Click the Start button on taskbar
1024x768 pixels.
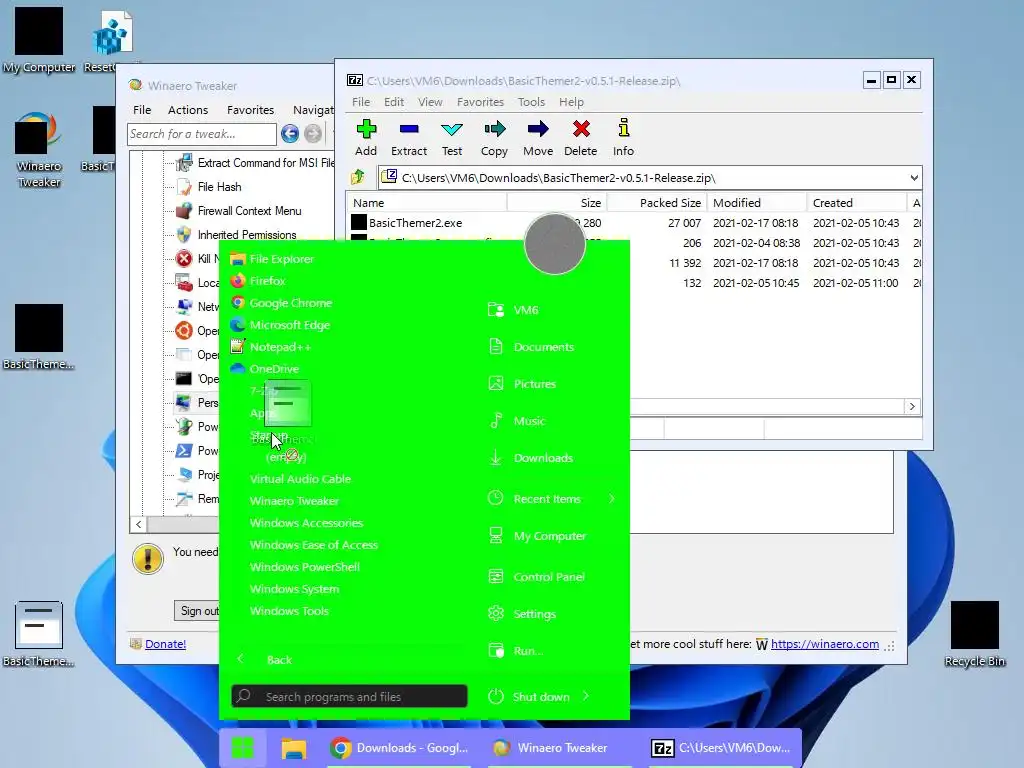(x=243, y=748)
